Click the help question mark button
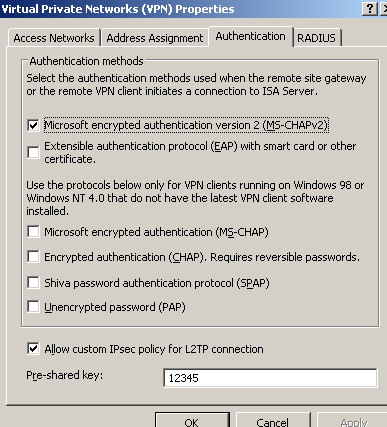The height and width of the screenshot is (427, 387). 369,8
